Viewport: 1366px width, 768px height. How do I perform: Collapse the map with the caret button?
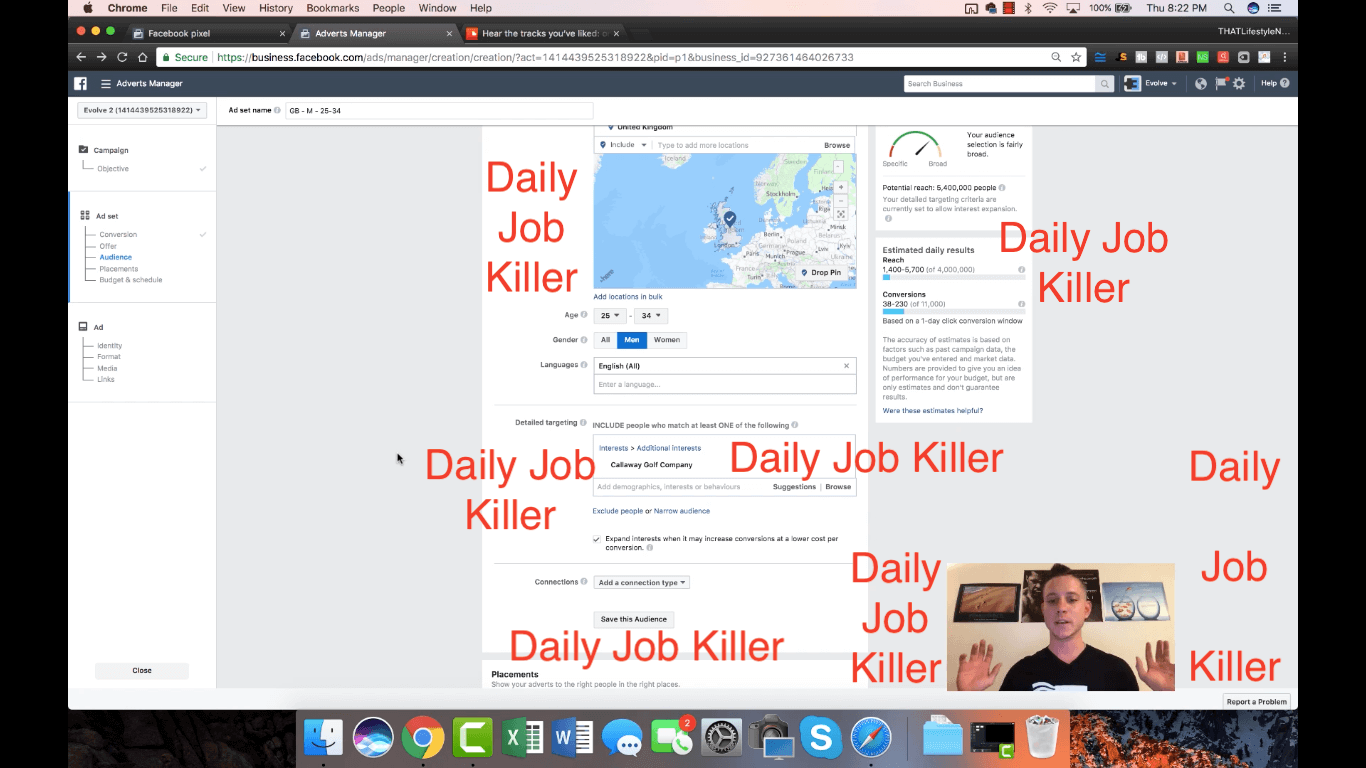[838, 165]
